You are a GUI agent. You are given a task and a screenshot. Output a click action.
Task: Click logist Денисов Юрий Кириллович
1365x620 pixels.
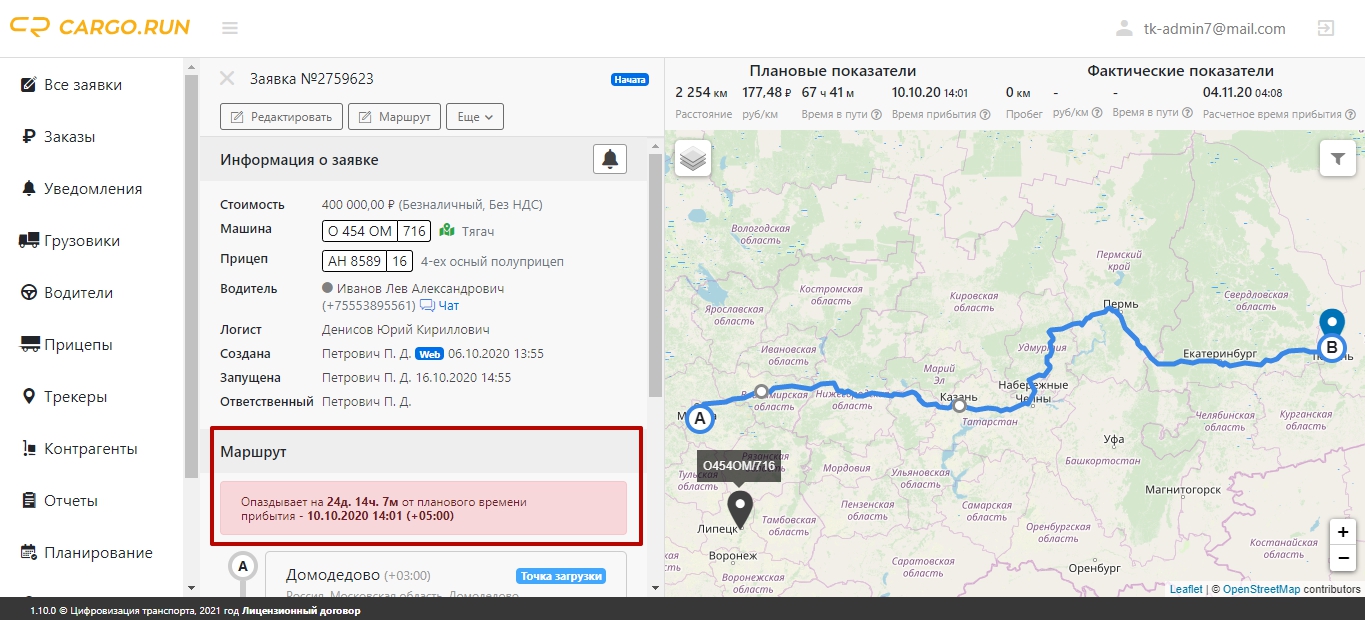pos(405,329)
